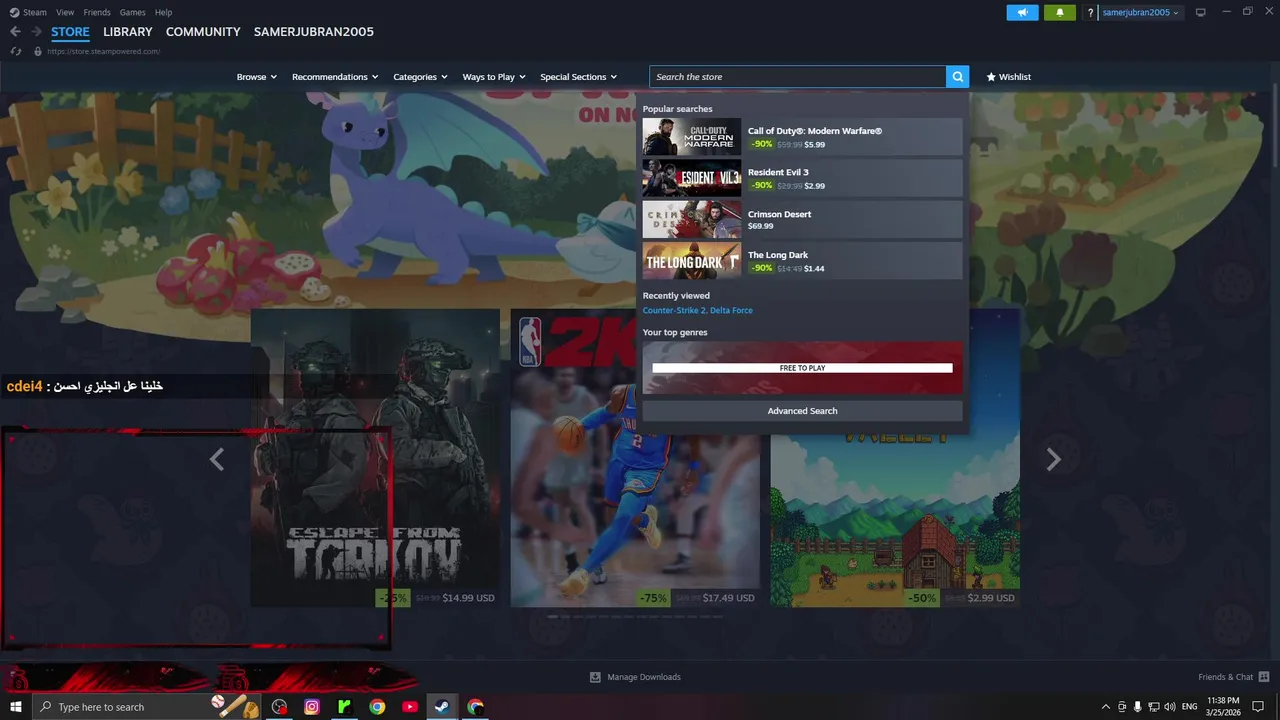Select The Long Dark search result
This screenshot has height=720, width=1280.
pyautogui.click(x=802, y=261)
